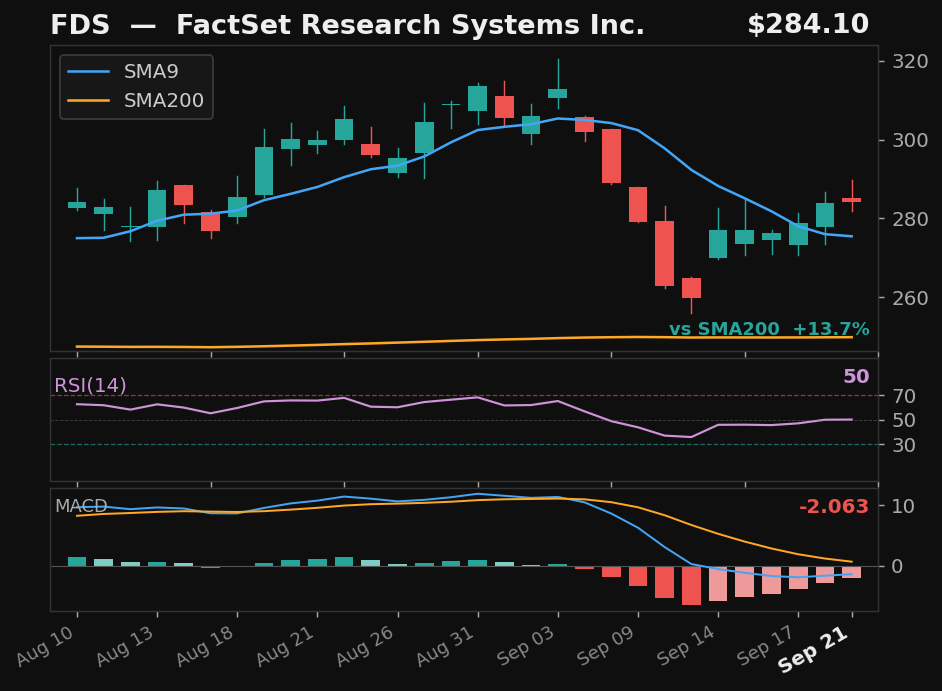Click the 260 price axis label
This screenshot has width=942, height=691.
tap(910, 298)
